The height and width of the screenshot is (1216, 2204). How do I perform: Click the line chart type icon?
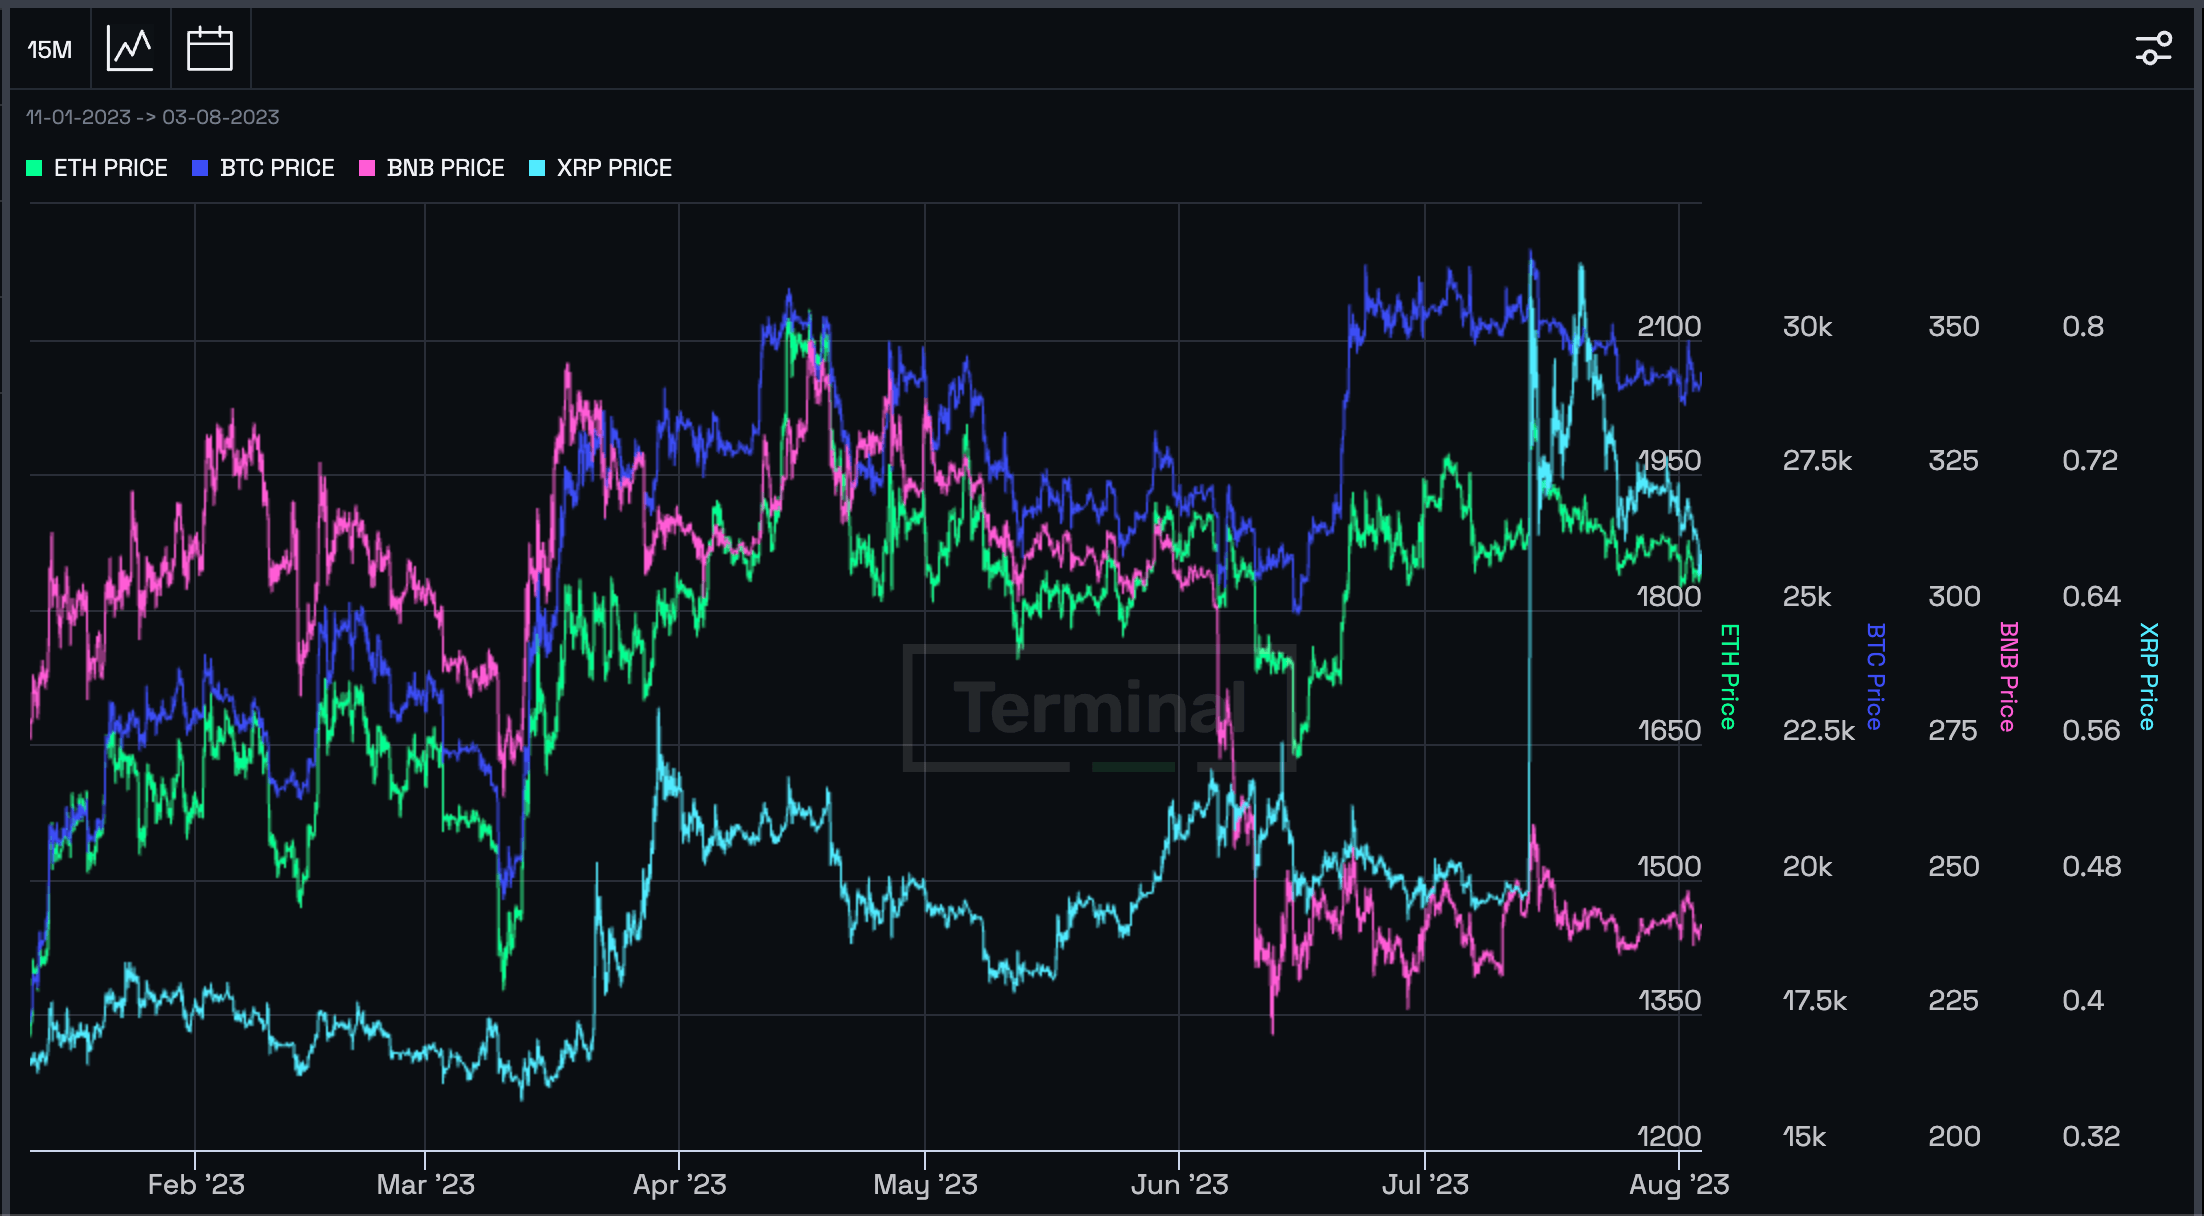[130, 49]
